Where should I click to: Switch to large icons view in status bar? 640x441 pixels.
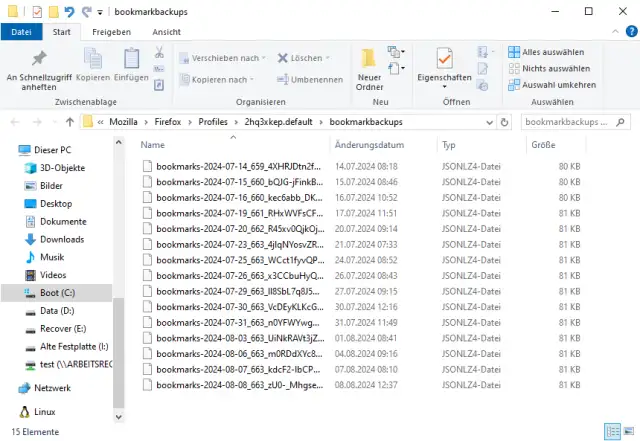tap(629, 432)
